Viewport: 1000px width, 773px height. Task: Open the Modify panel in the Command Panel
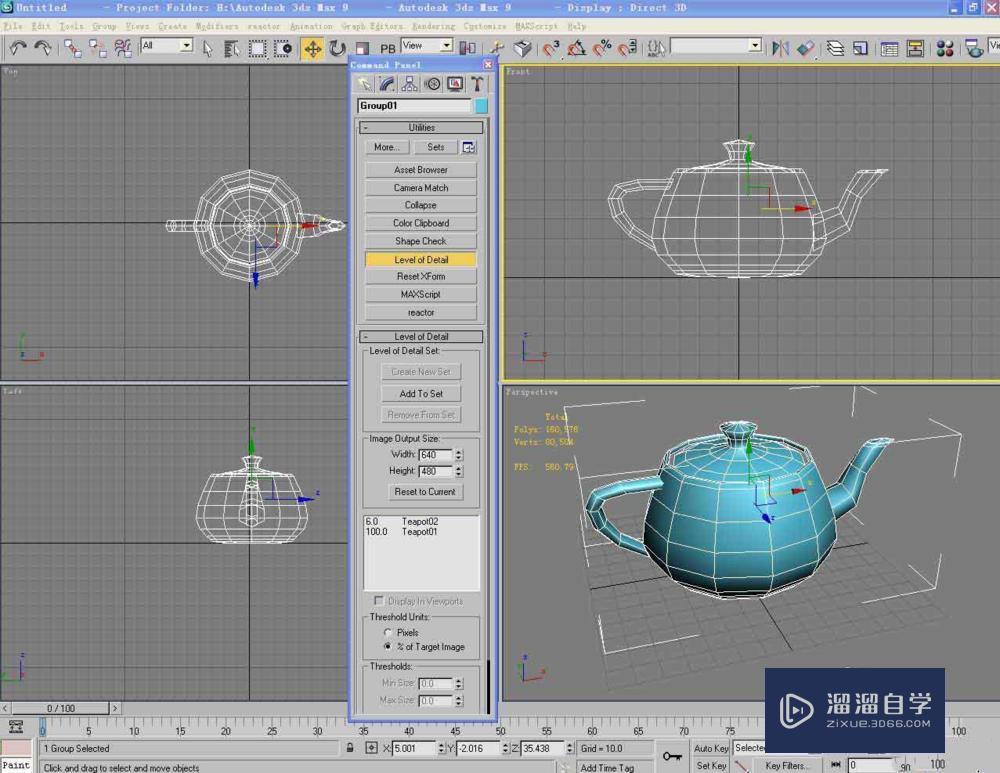386,84
